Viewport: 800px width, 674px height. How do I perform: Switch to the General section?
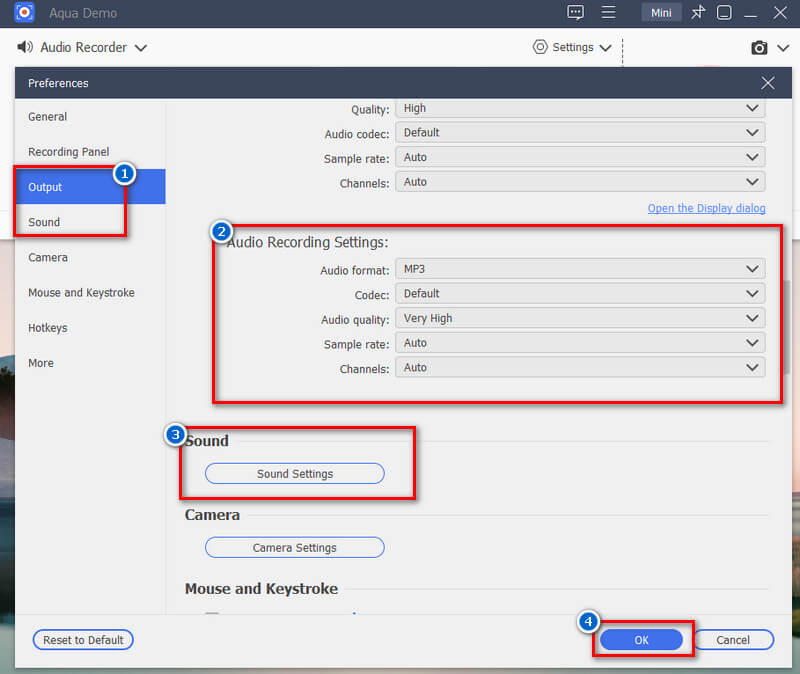point(47,117)
